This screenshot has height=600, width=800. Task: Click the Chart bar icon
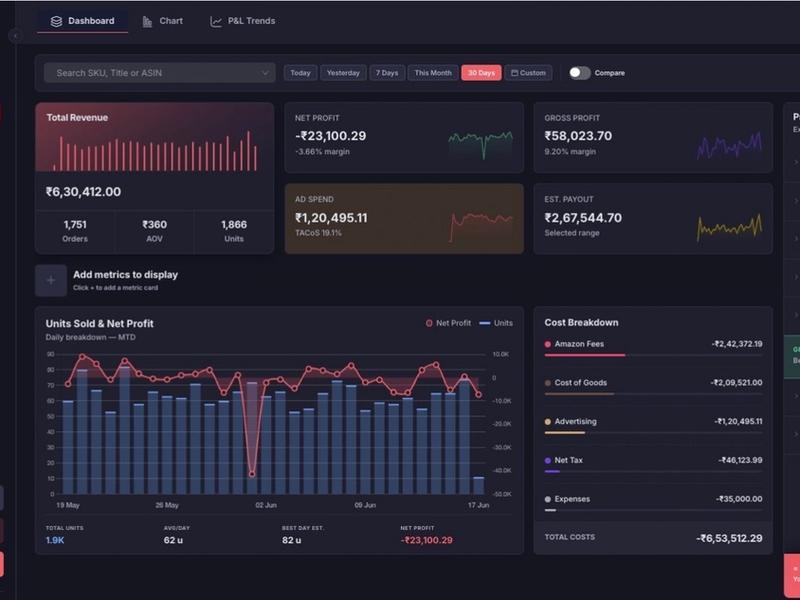[147, 21]
